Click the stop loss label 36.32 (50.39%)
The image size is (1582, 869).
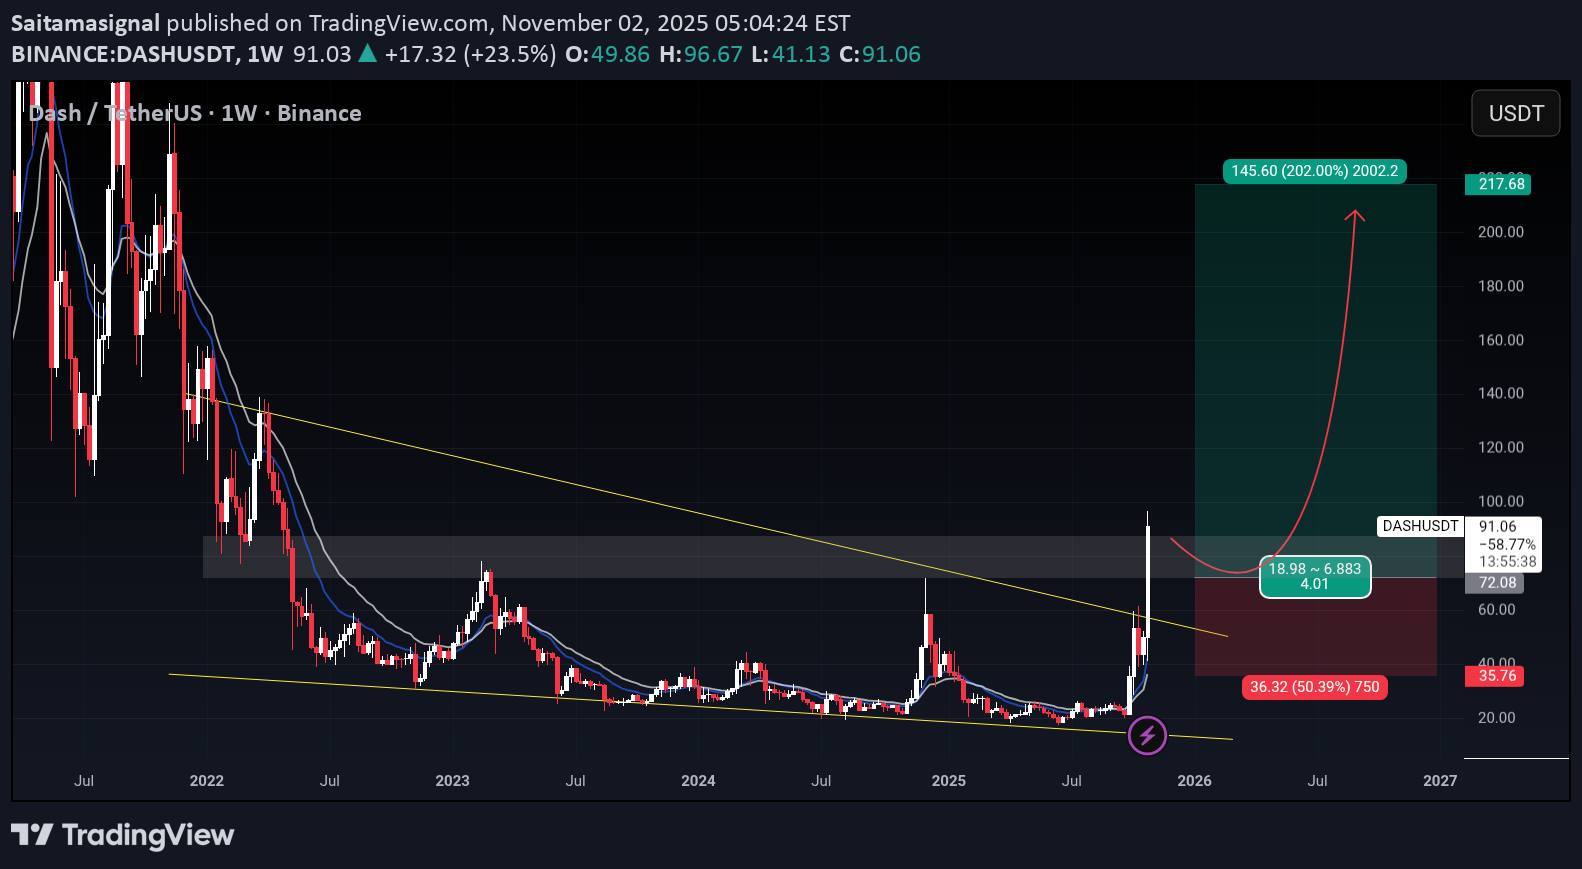click(1314, 687)
